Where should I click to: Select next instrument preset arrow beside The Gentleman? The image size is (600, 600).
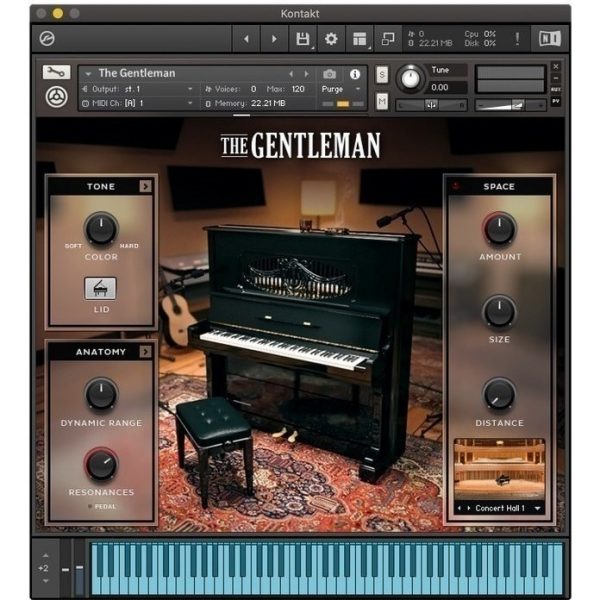coord(307,74)
